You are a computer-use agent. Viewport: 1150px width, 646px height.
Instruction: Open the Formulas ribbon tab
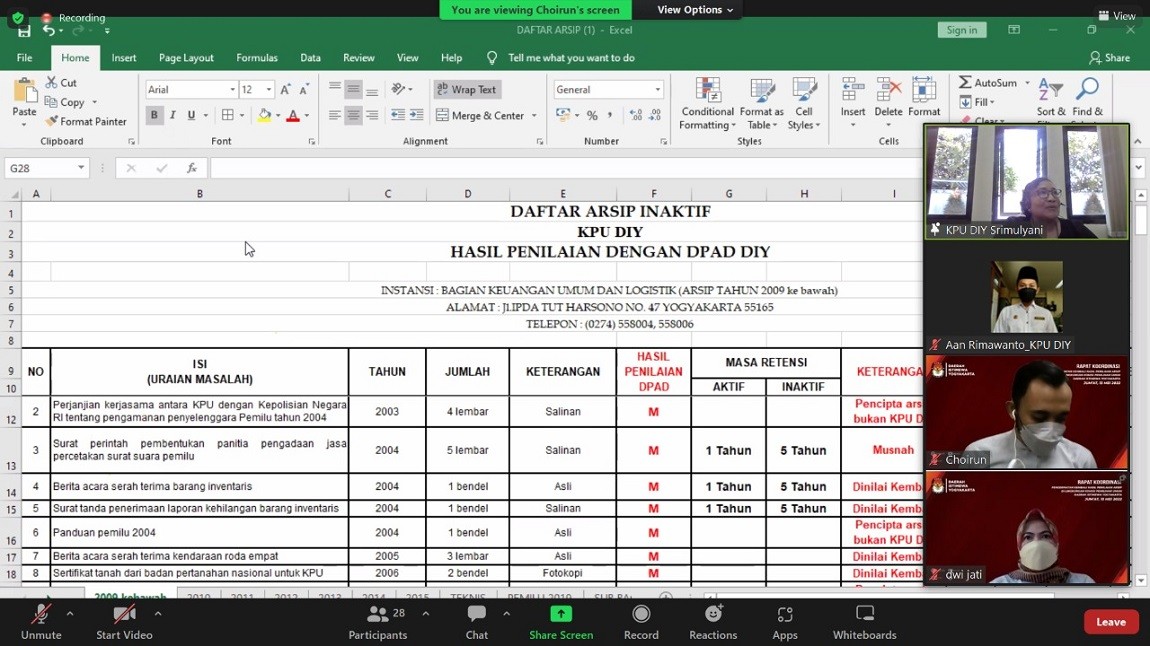pyautogui.click(x=257, y=58)
